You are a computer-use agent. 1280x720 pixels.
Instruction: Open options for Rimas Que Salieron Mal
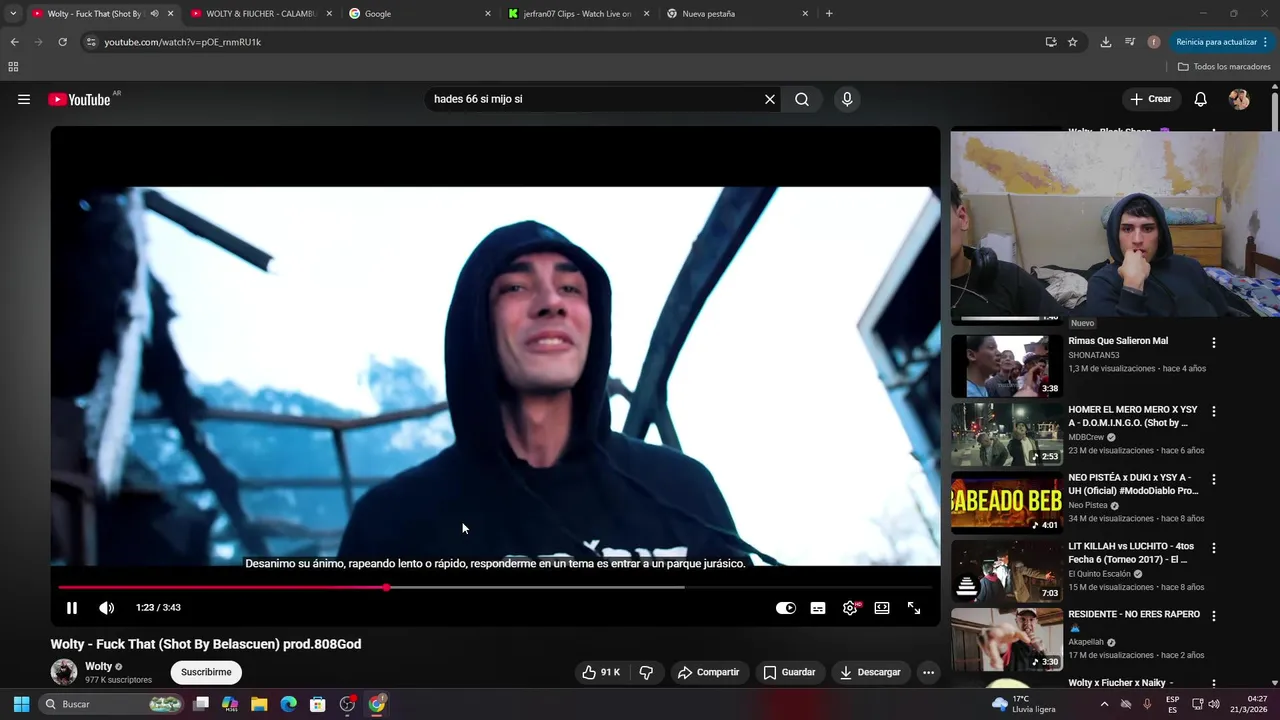1214,342
